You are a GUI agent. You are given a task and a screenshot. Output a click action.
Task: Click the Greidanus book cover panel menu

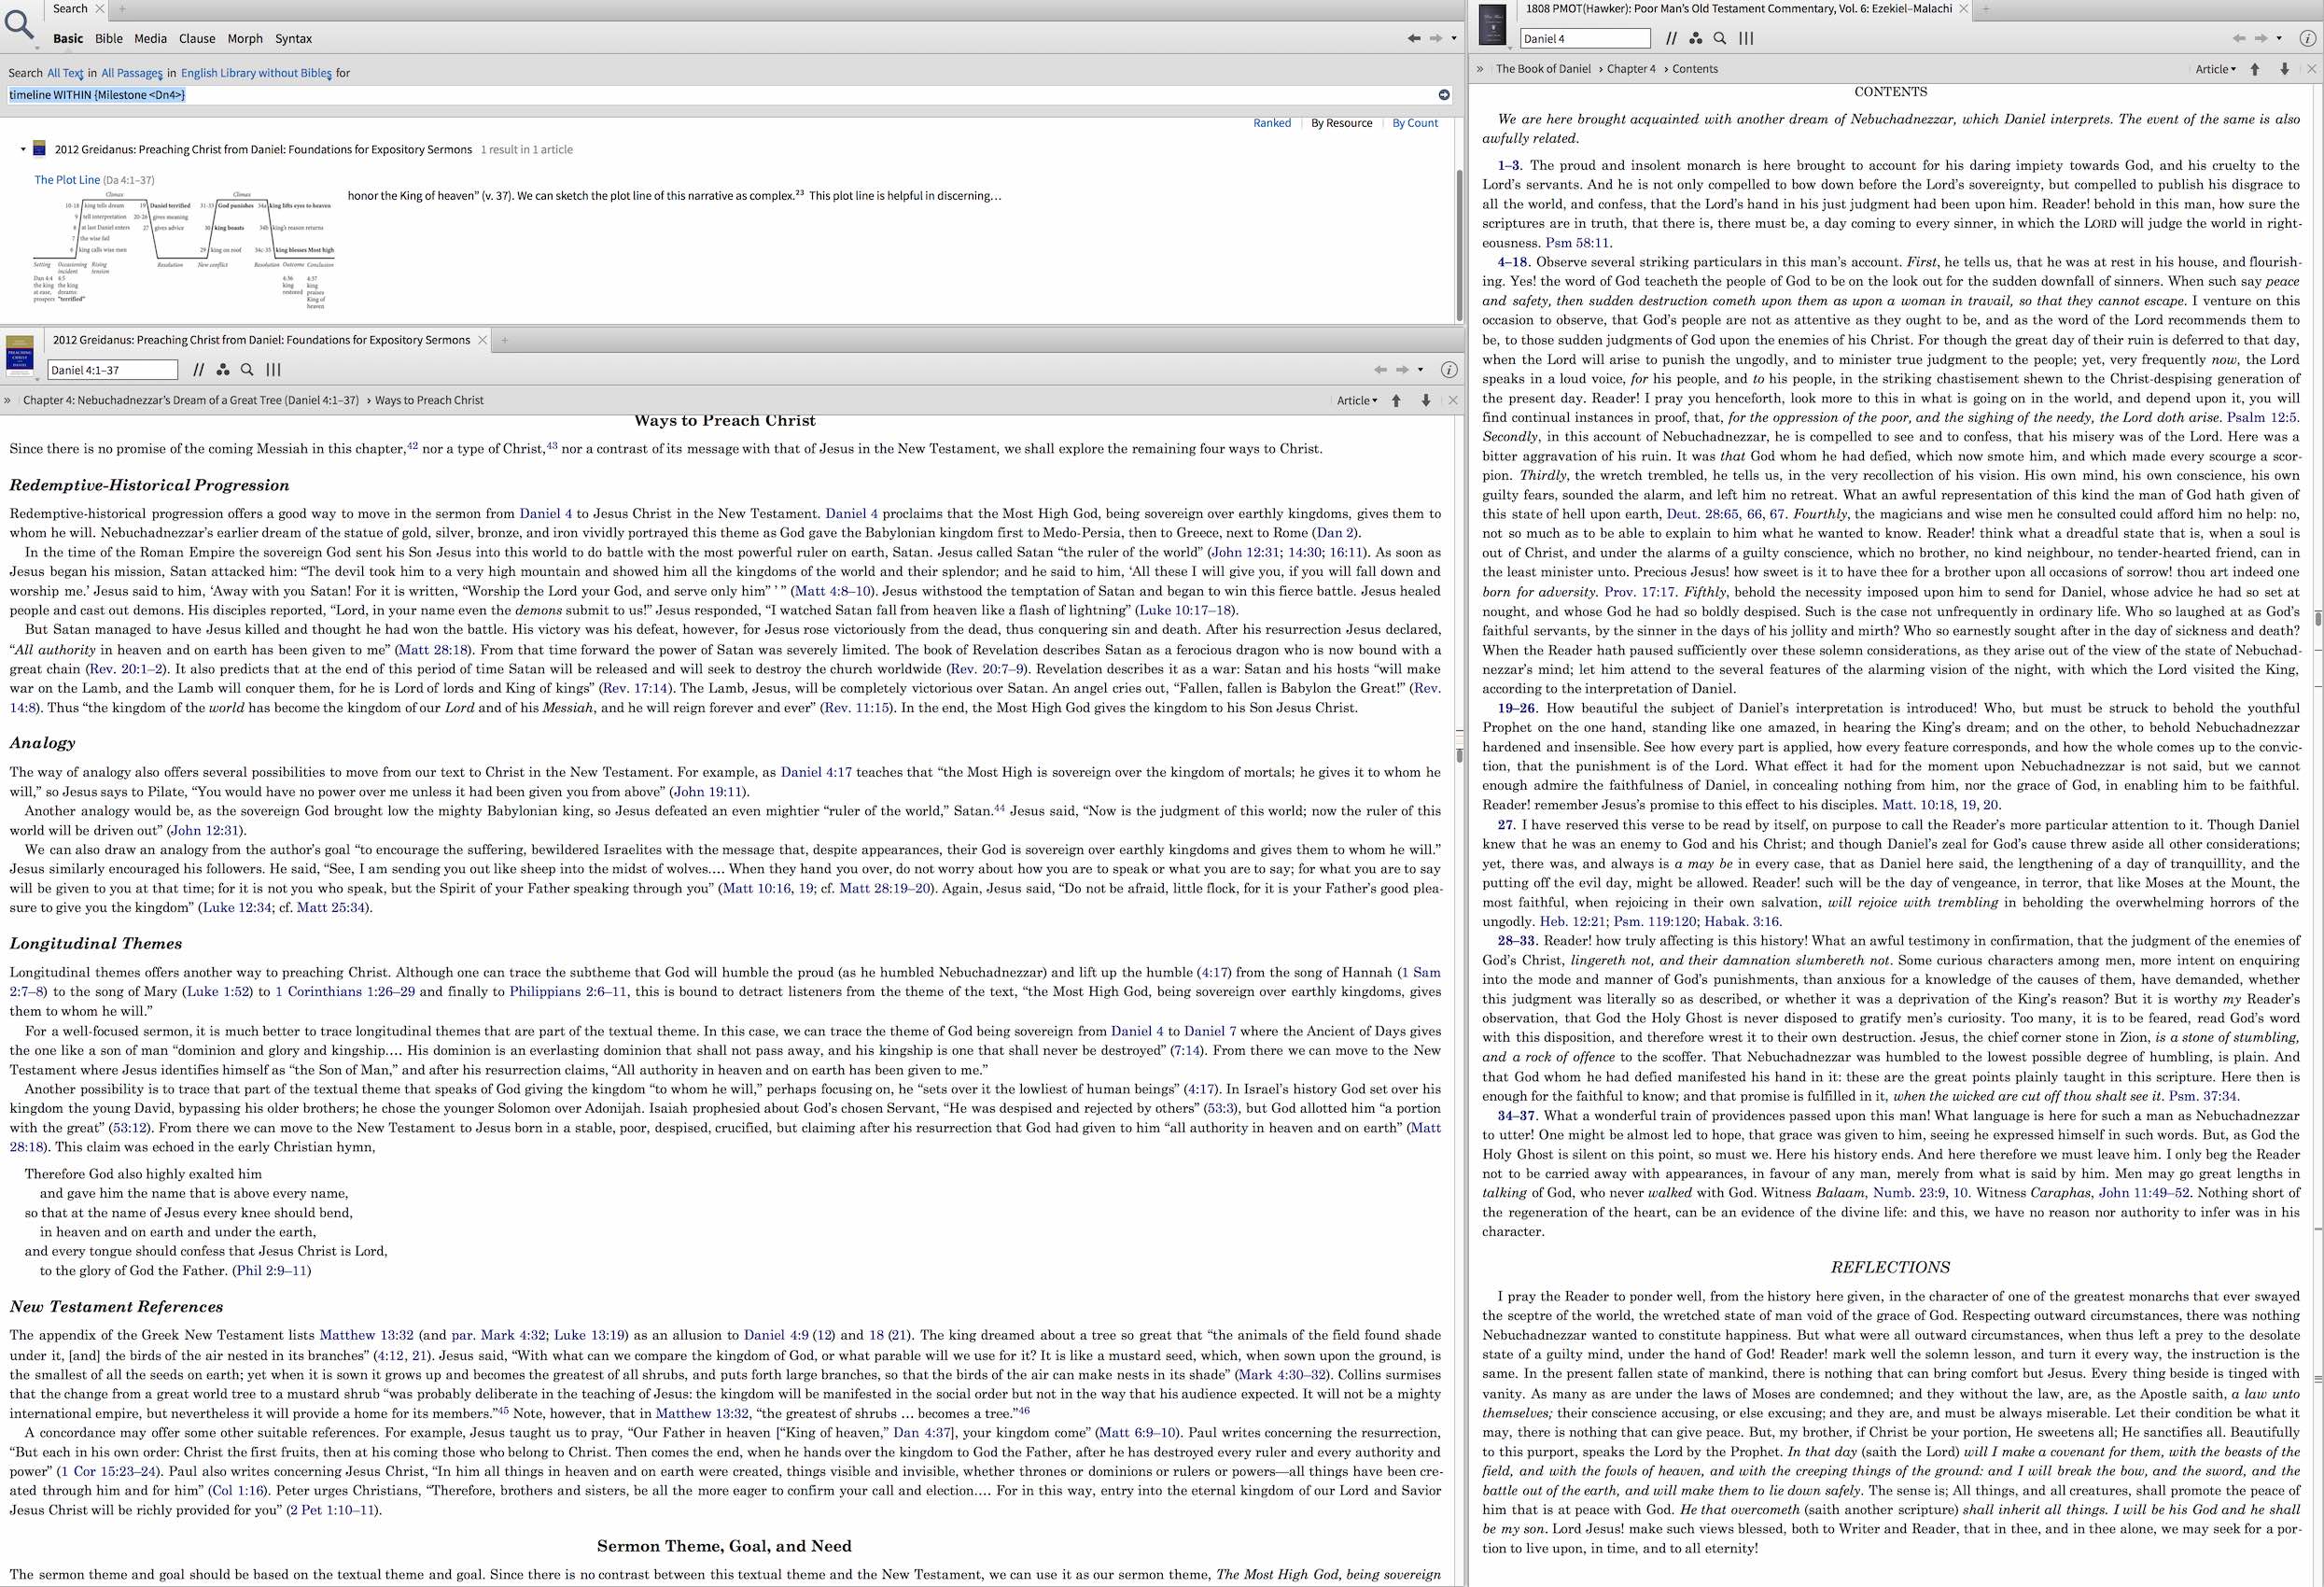(x=20, y=357)
